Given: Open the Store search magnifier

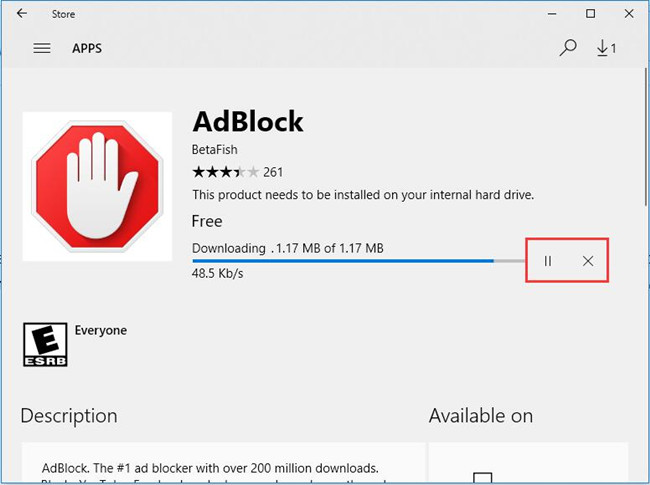Looking at the screenshot, I should pyautogui.click(x=568, y=48).
